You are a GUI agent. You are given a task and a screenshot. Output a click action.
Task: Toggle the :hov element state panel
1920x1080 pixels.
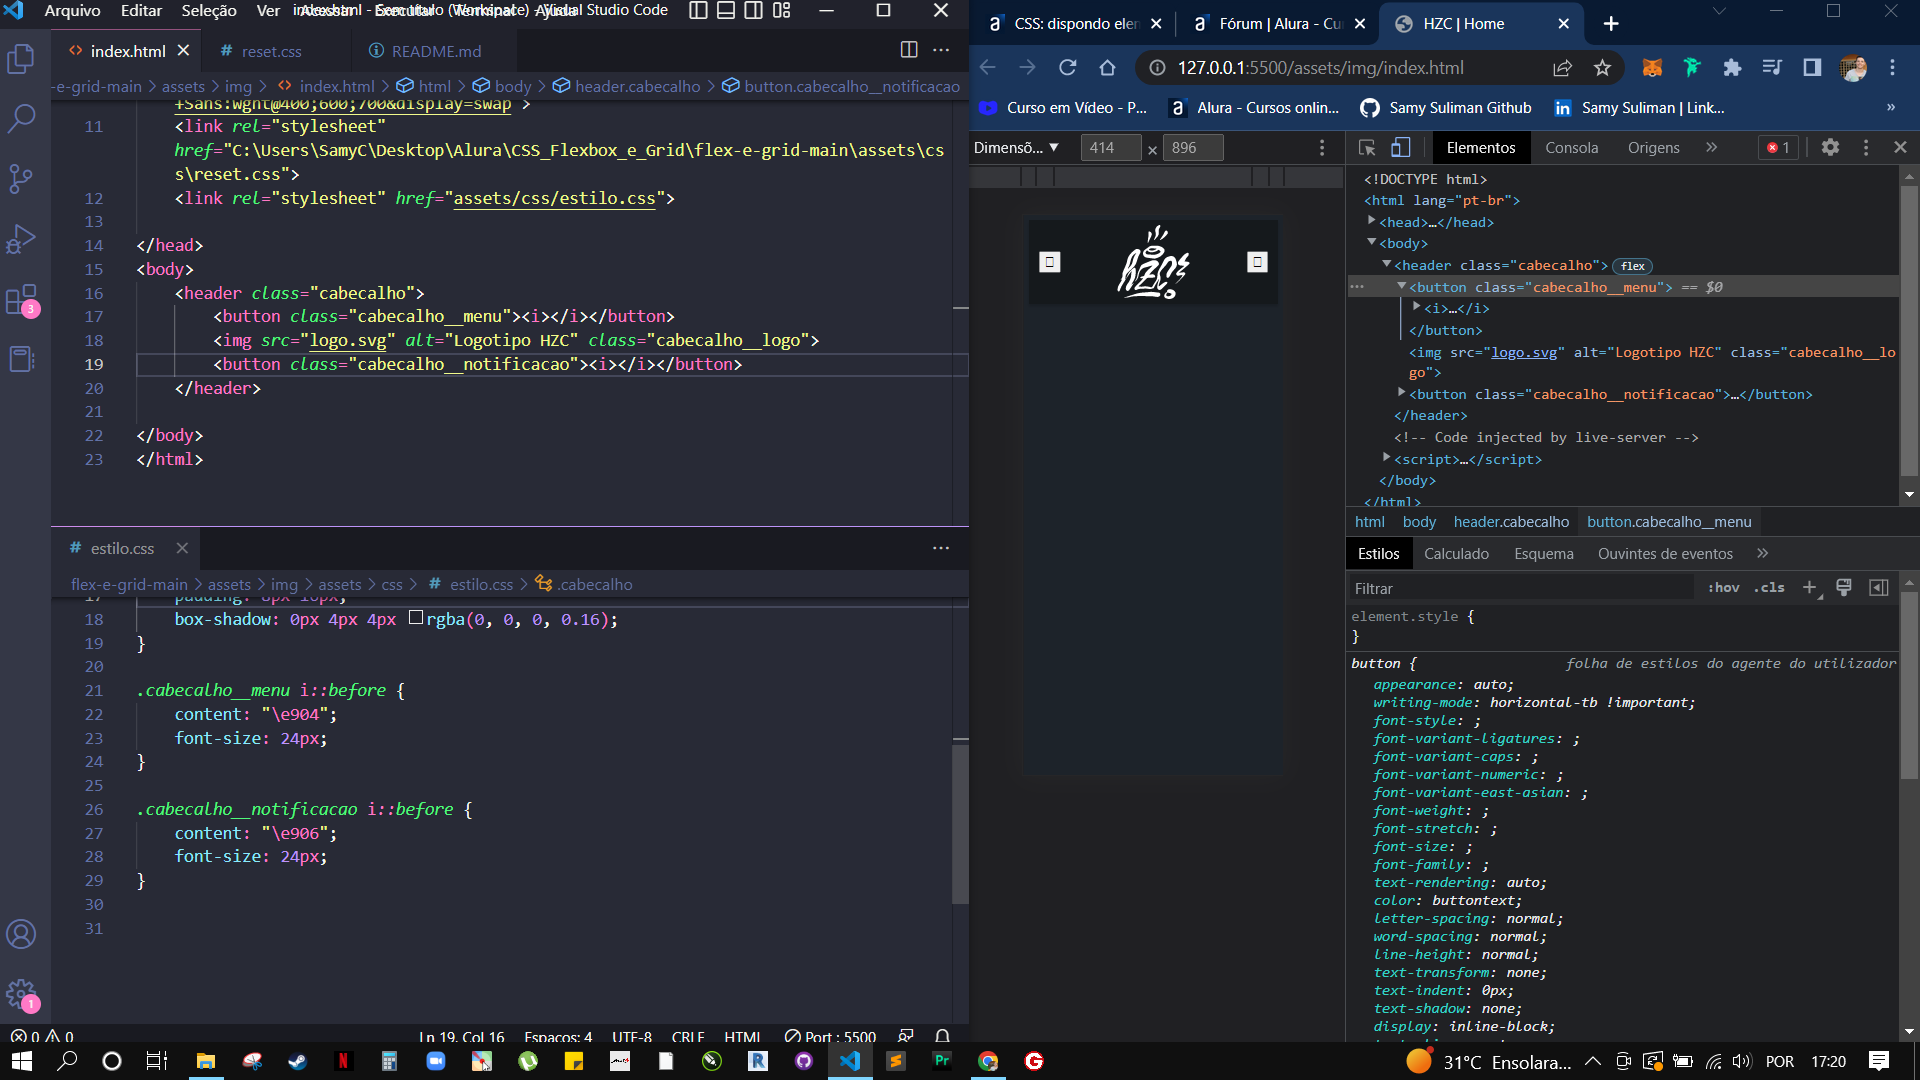coord(1723,588)
